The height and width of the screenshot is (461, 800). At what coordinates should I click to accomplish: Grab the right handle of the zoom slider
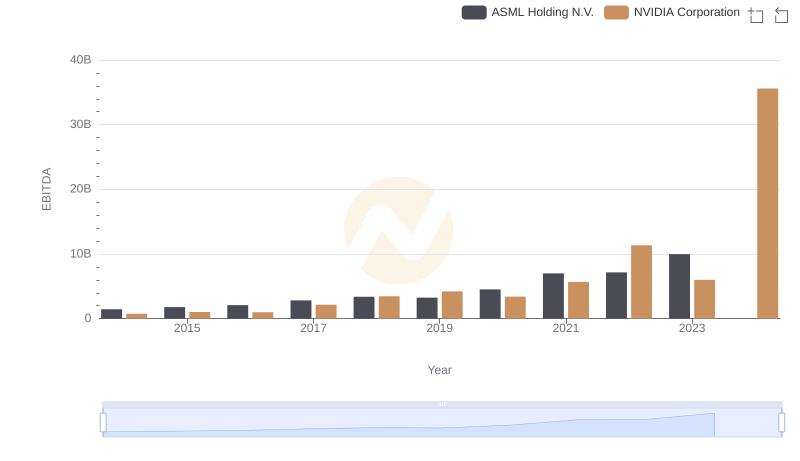click(x=782, y=423)
